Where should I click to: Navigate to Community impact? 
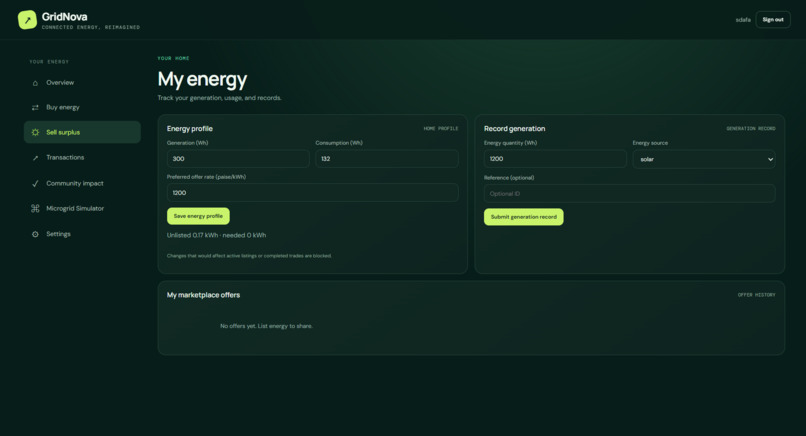pyautogui.click(x=82, y=183)
